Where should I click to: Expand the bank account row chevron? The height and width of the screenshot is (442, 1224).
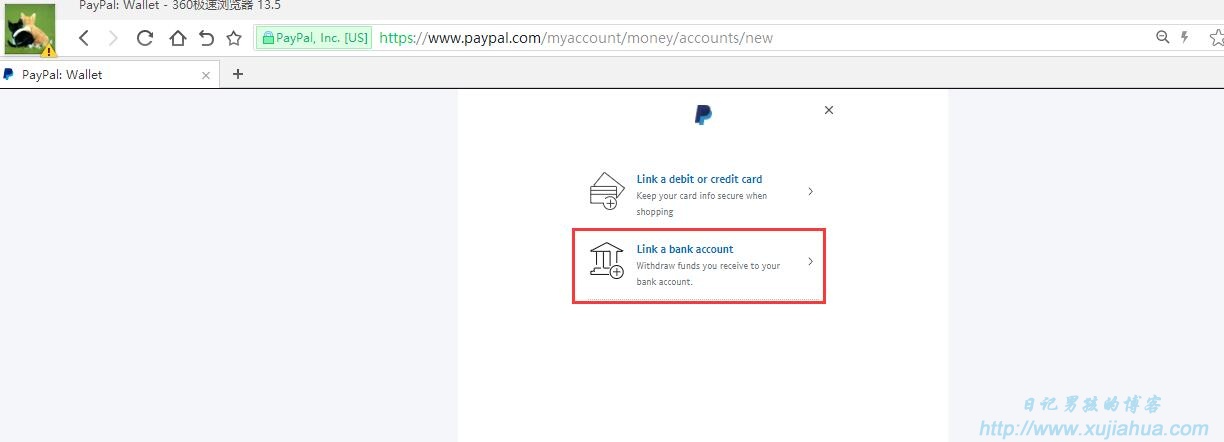810,262
